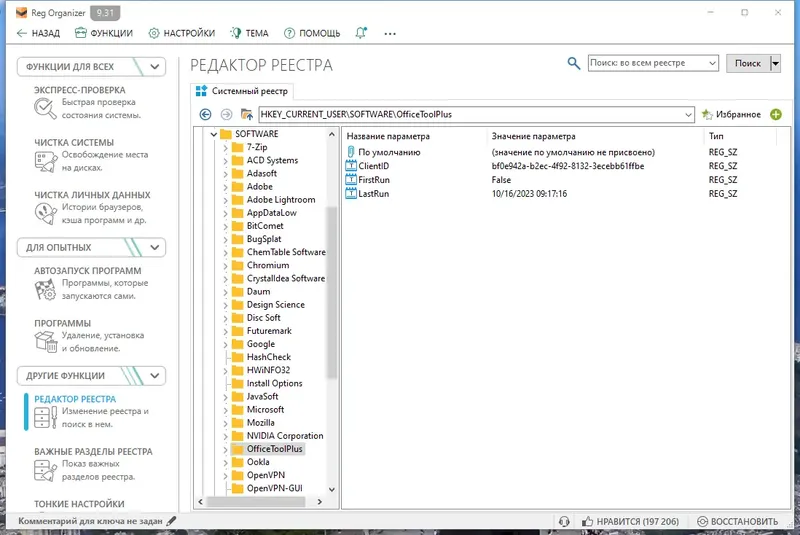
Task: Click Нравится like button
Action: [630, 521]
